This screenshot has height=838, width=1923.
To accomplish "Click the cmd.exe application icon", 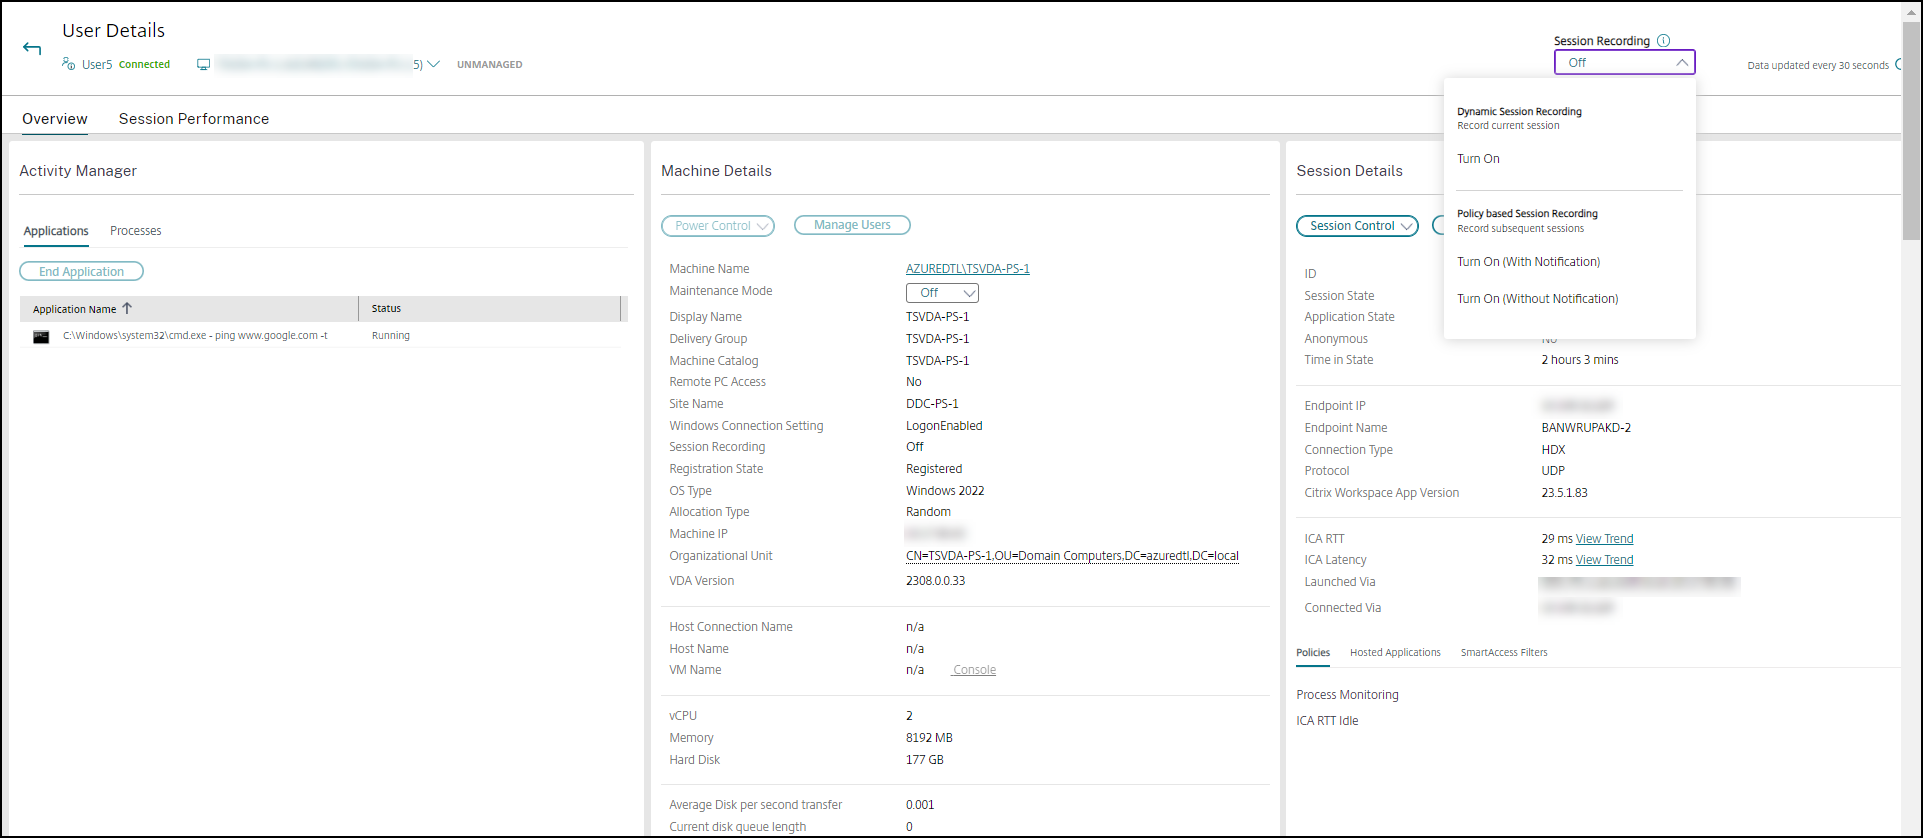I will point(41,337).
